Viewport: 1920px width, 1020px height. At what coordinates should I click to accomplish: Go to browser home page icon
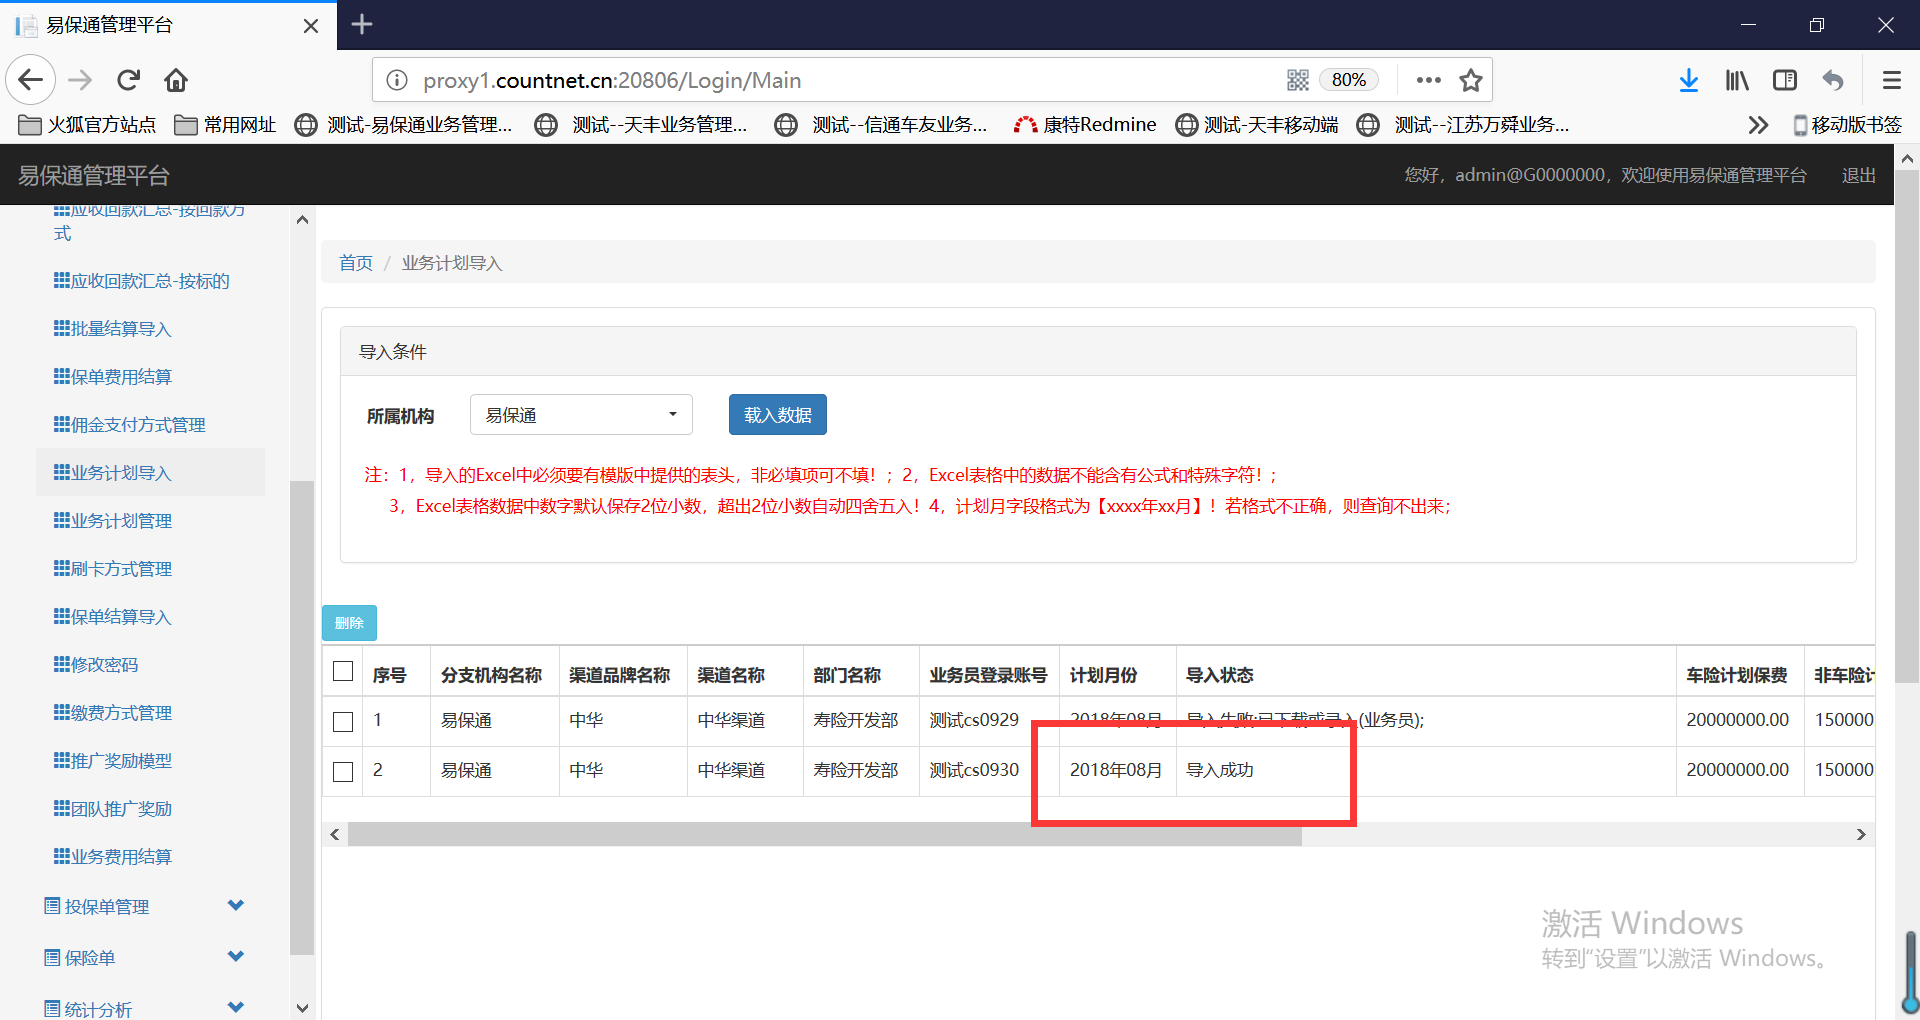pos(177,80)
